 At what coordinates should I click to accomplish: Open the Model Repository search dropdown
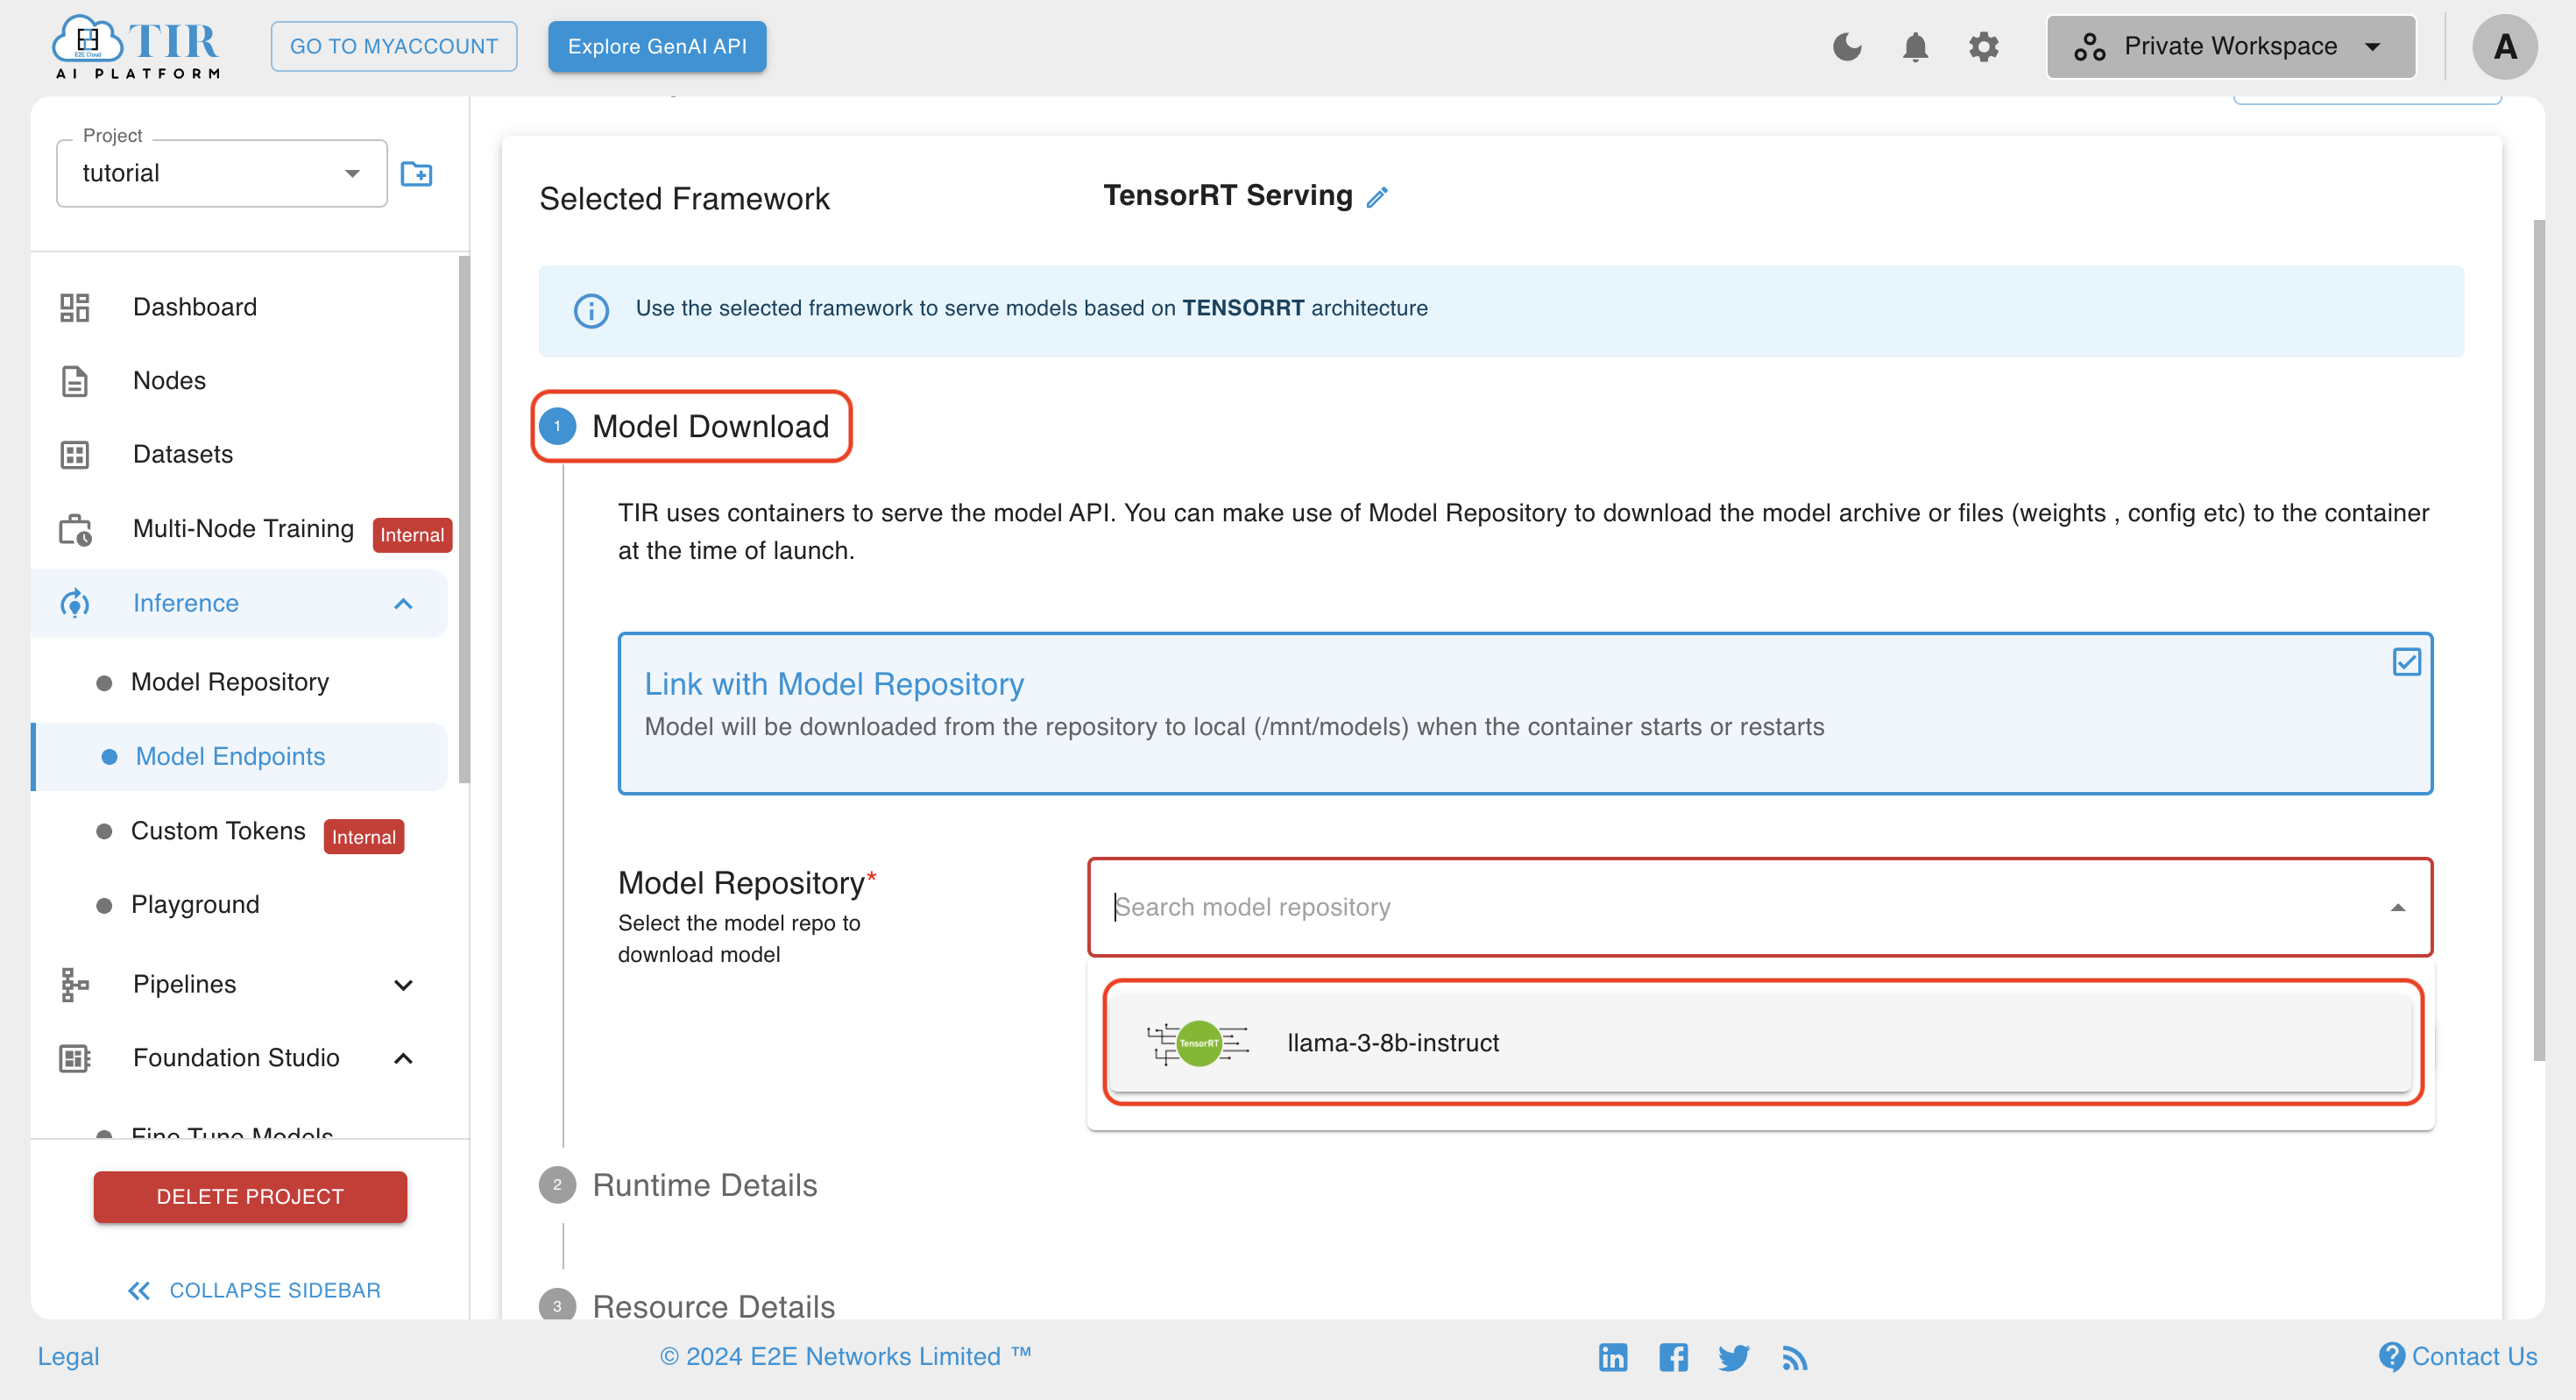coord(1759,905)
